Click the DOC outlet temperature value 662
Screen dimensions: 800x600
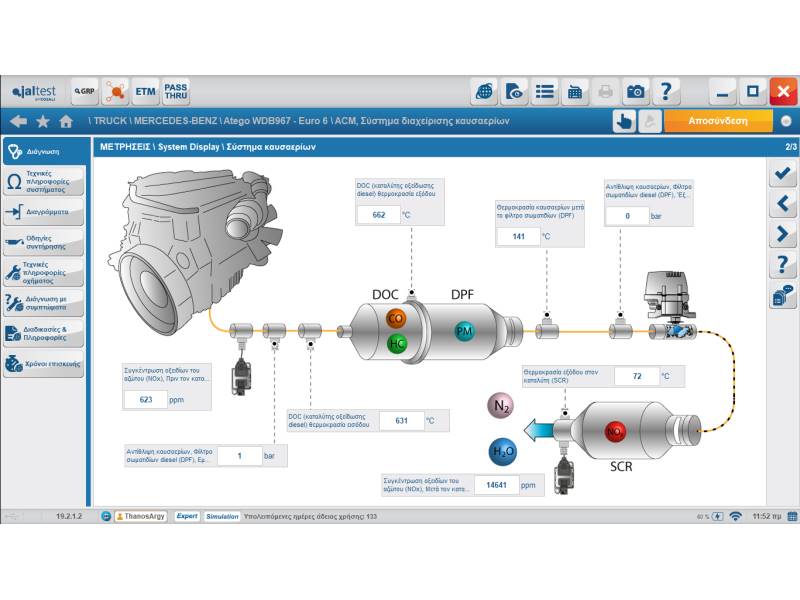click(378, 214)
